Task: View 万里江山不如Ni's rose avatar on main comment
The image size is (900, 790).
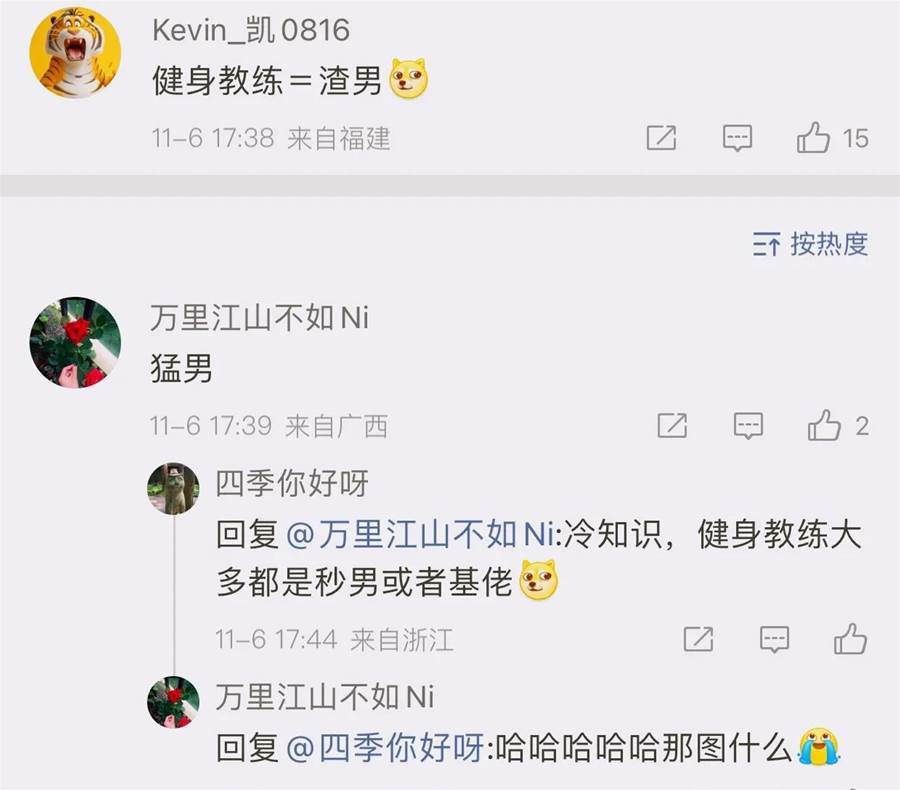Action: coord(75,342)
